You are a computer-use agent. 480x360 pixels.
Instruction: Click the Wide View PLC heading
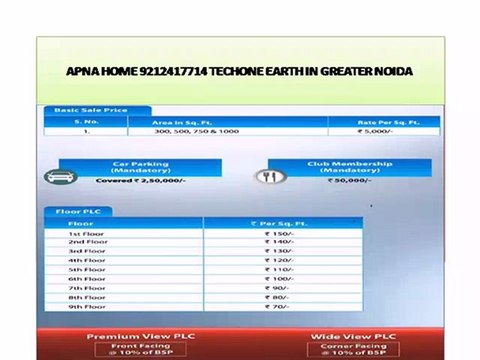[x=353, y=337]
